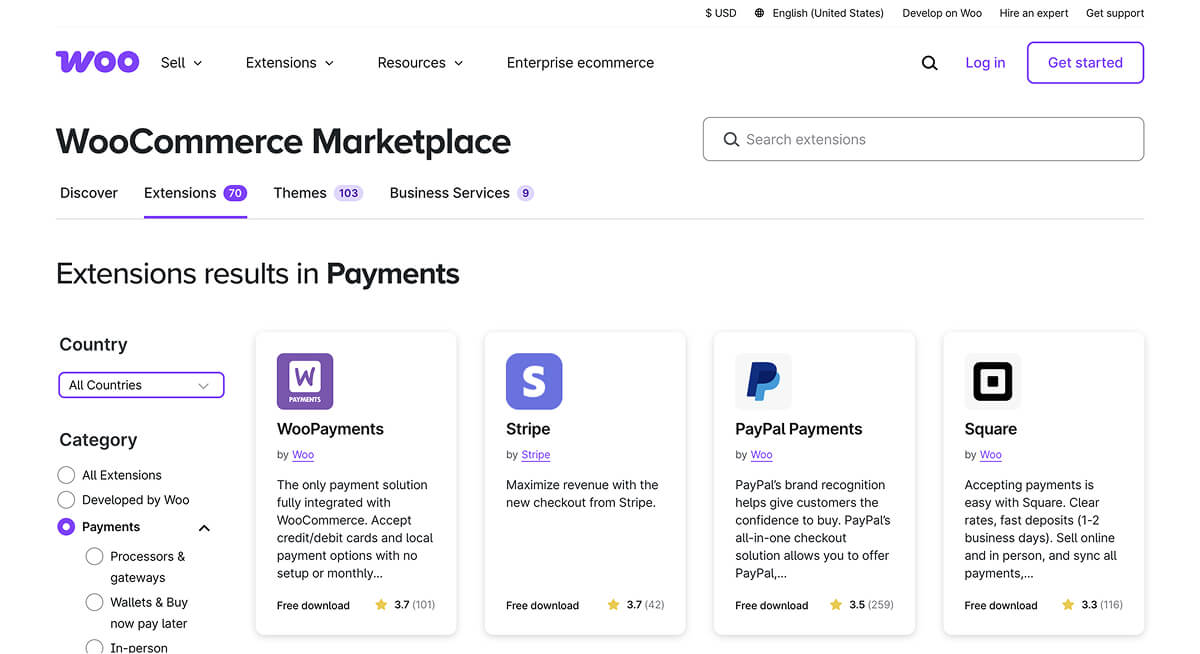Open Woo developer link under WooPayments
1200x654 pixels.
(303, 455)
